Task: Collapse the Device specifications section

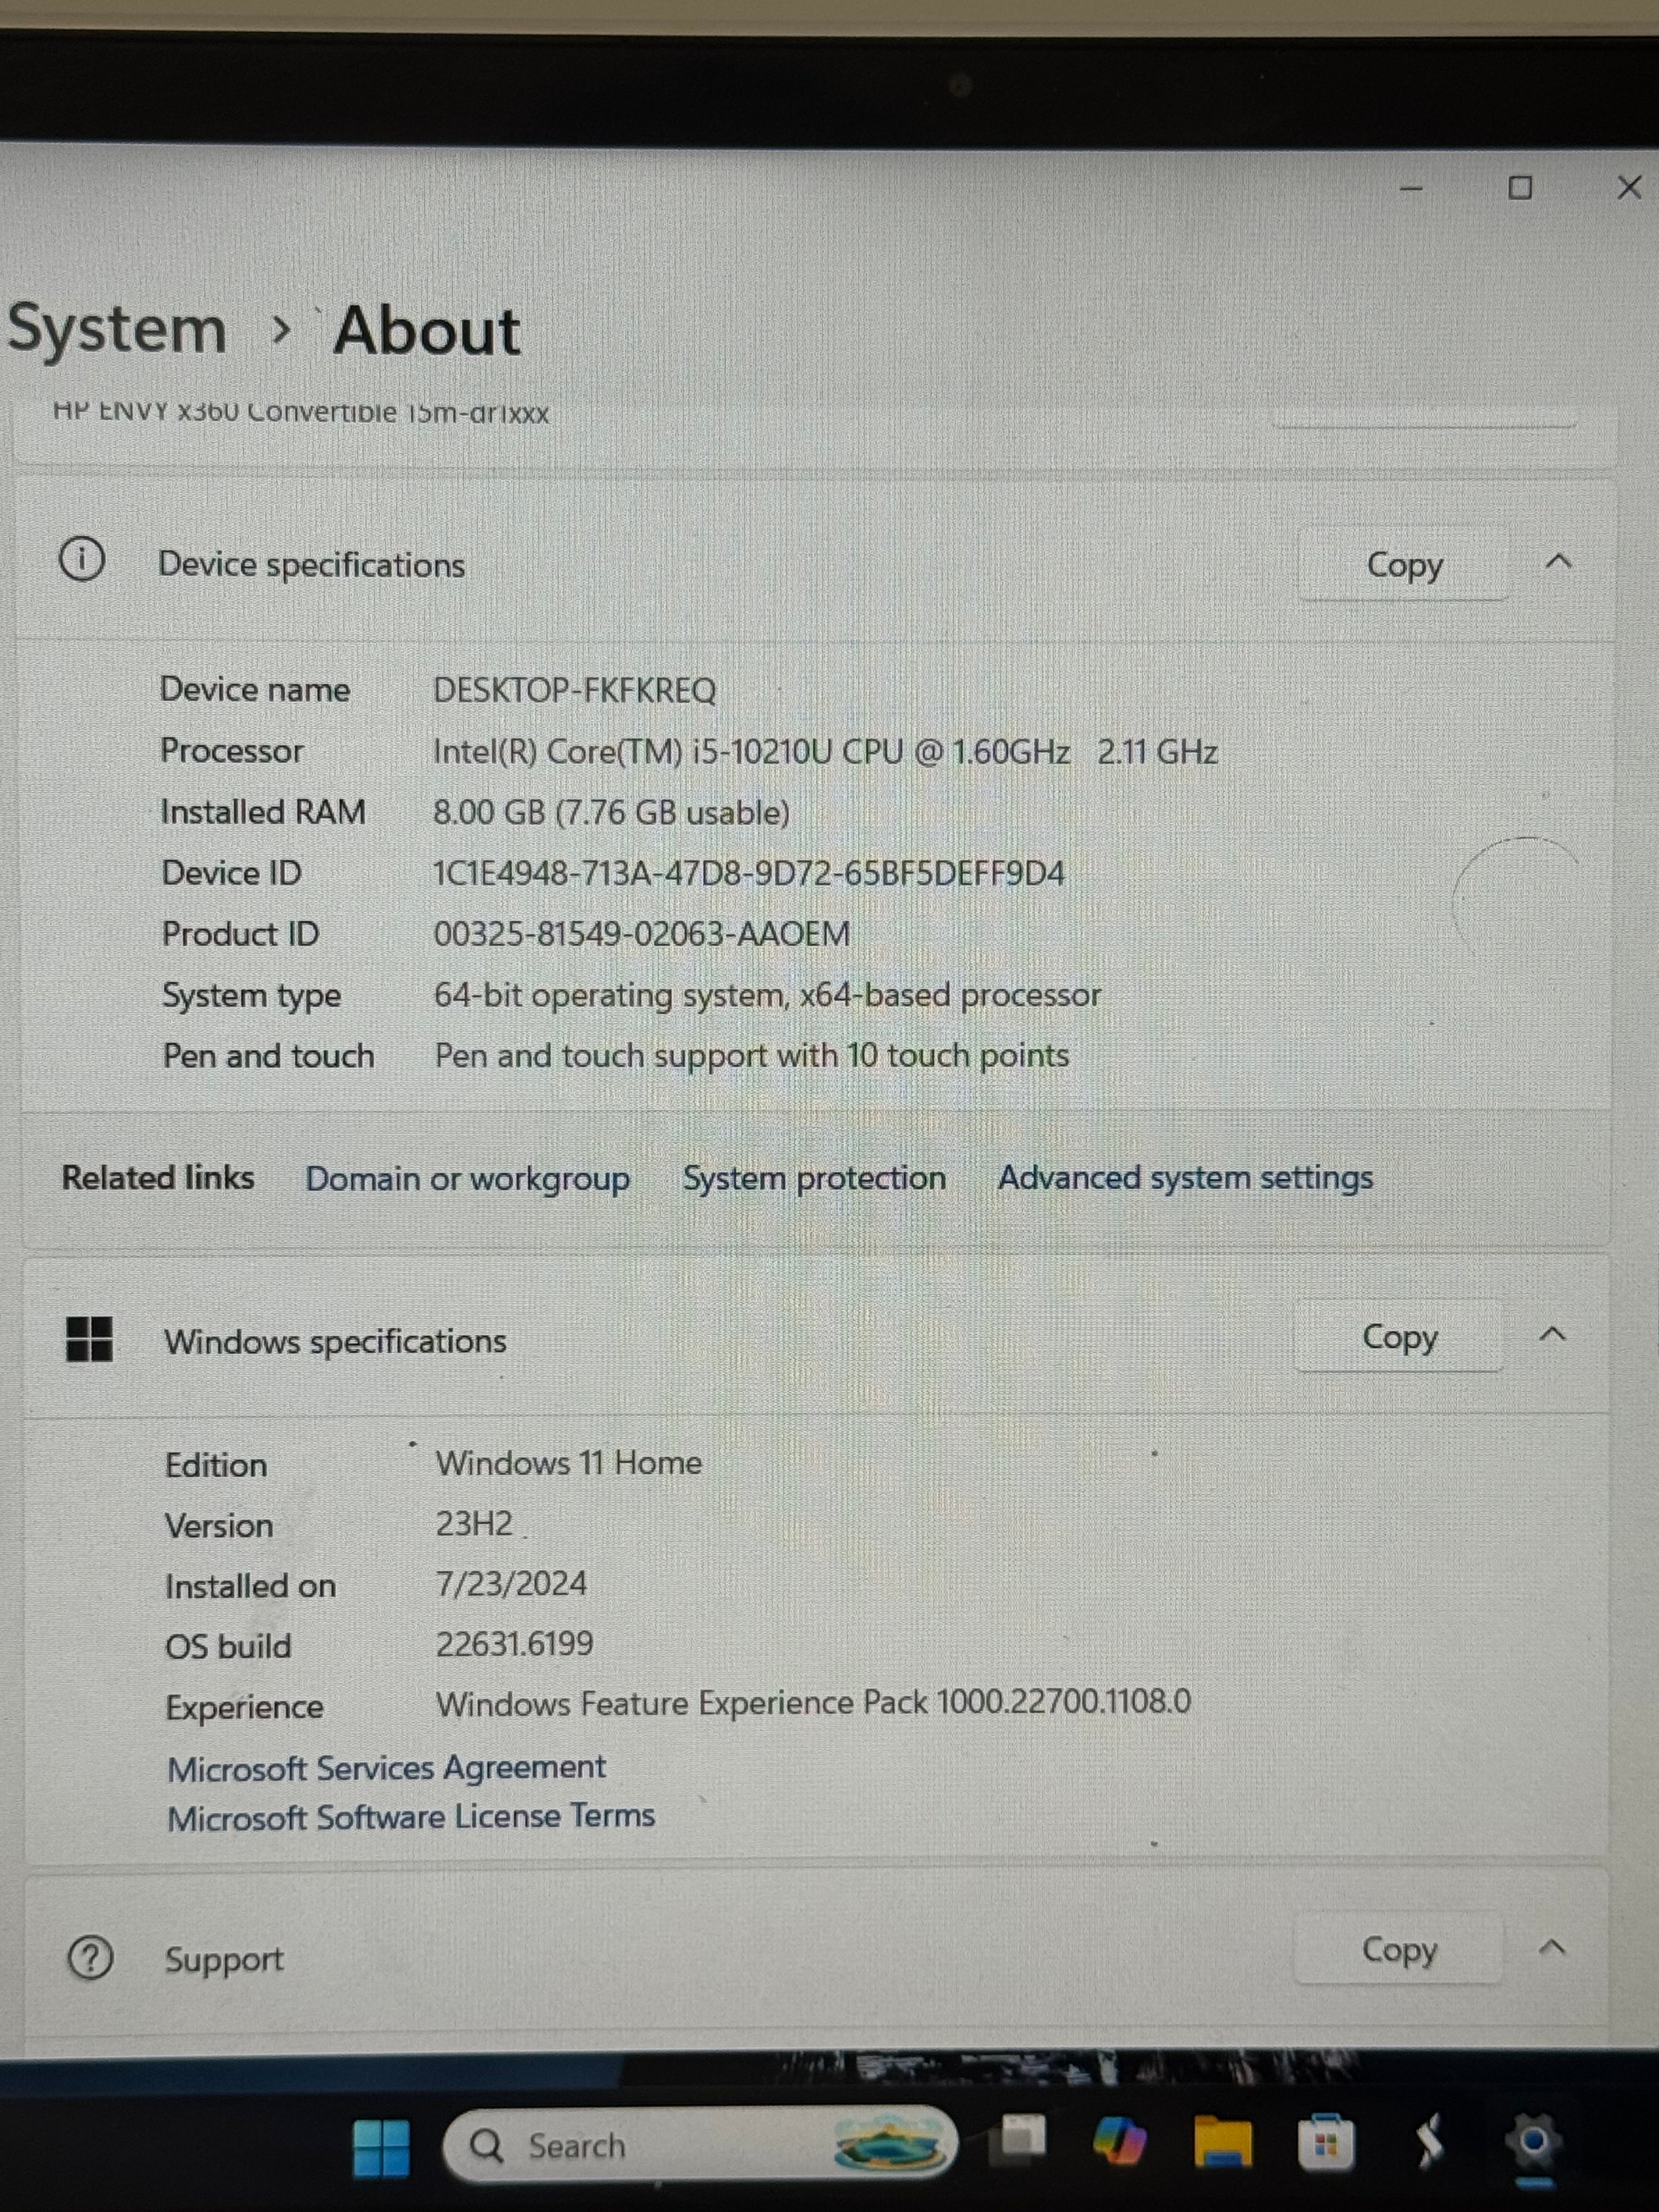Action: 1558,562
